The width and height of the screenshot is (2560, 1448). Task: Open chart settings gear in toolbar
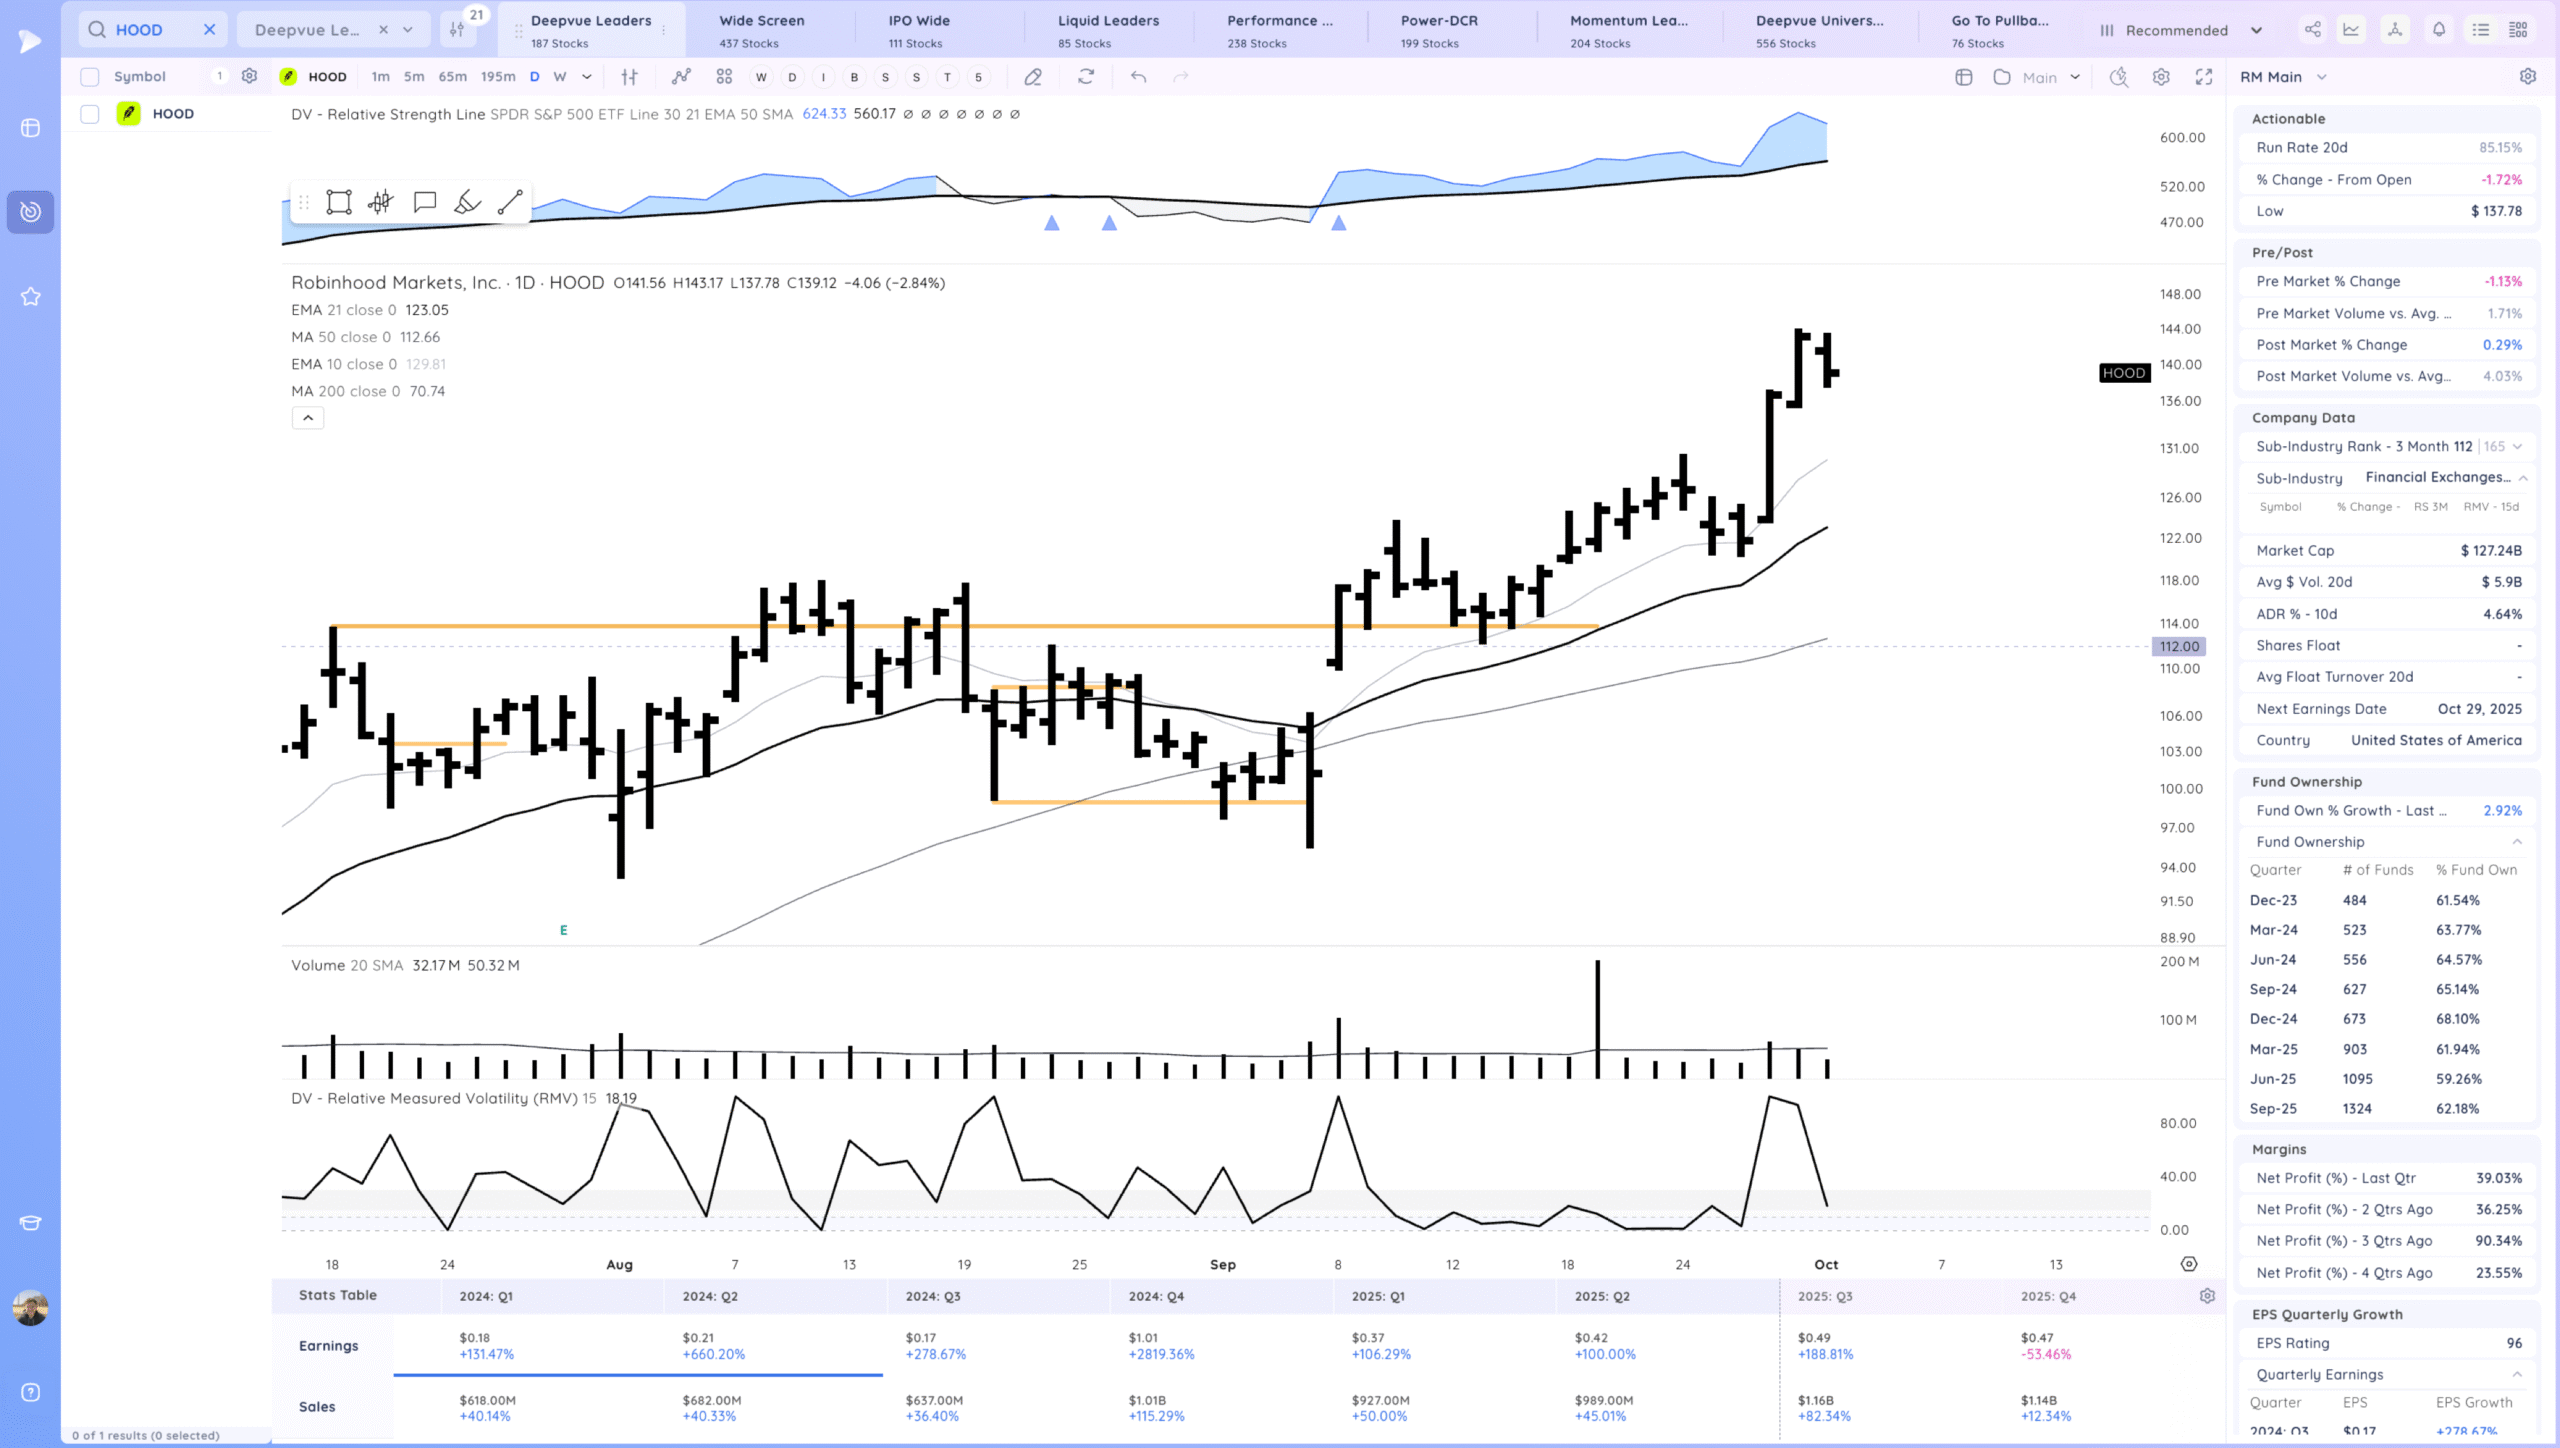click(x=2161, y=77)
